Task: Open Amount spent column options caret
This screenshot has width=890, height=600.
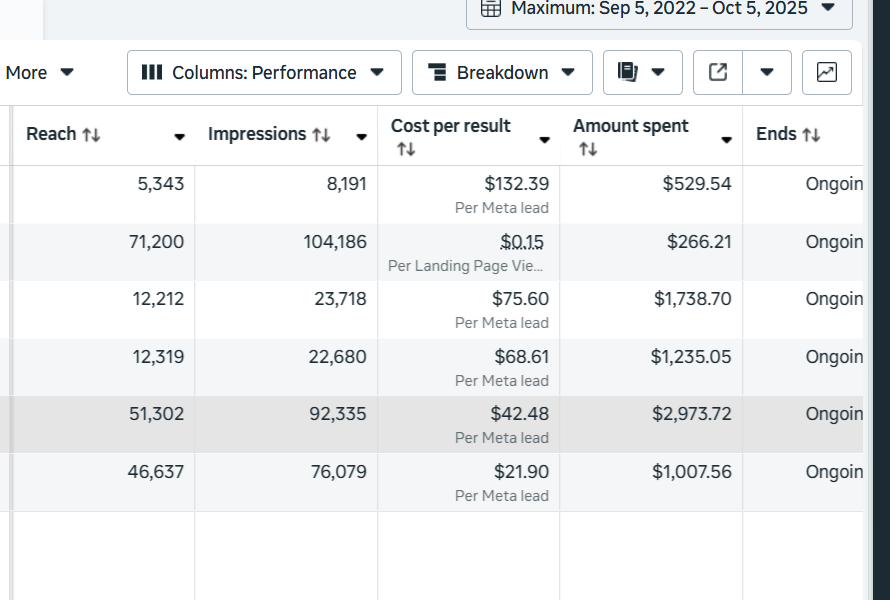Action: 727,140
